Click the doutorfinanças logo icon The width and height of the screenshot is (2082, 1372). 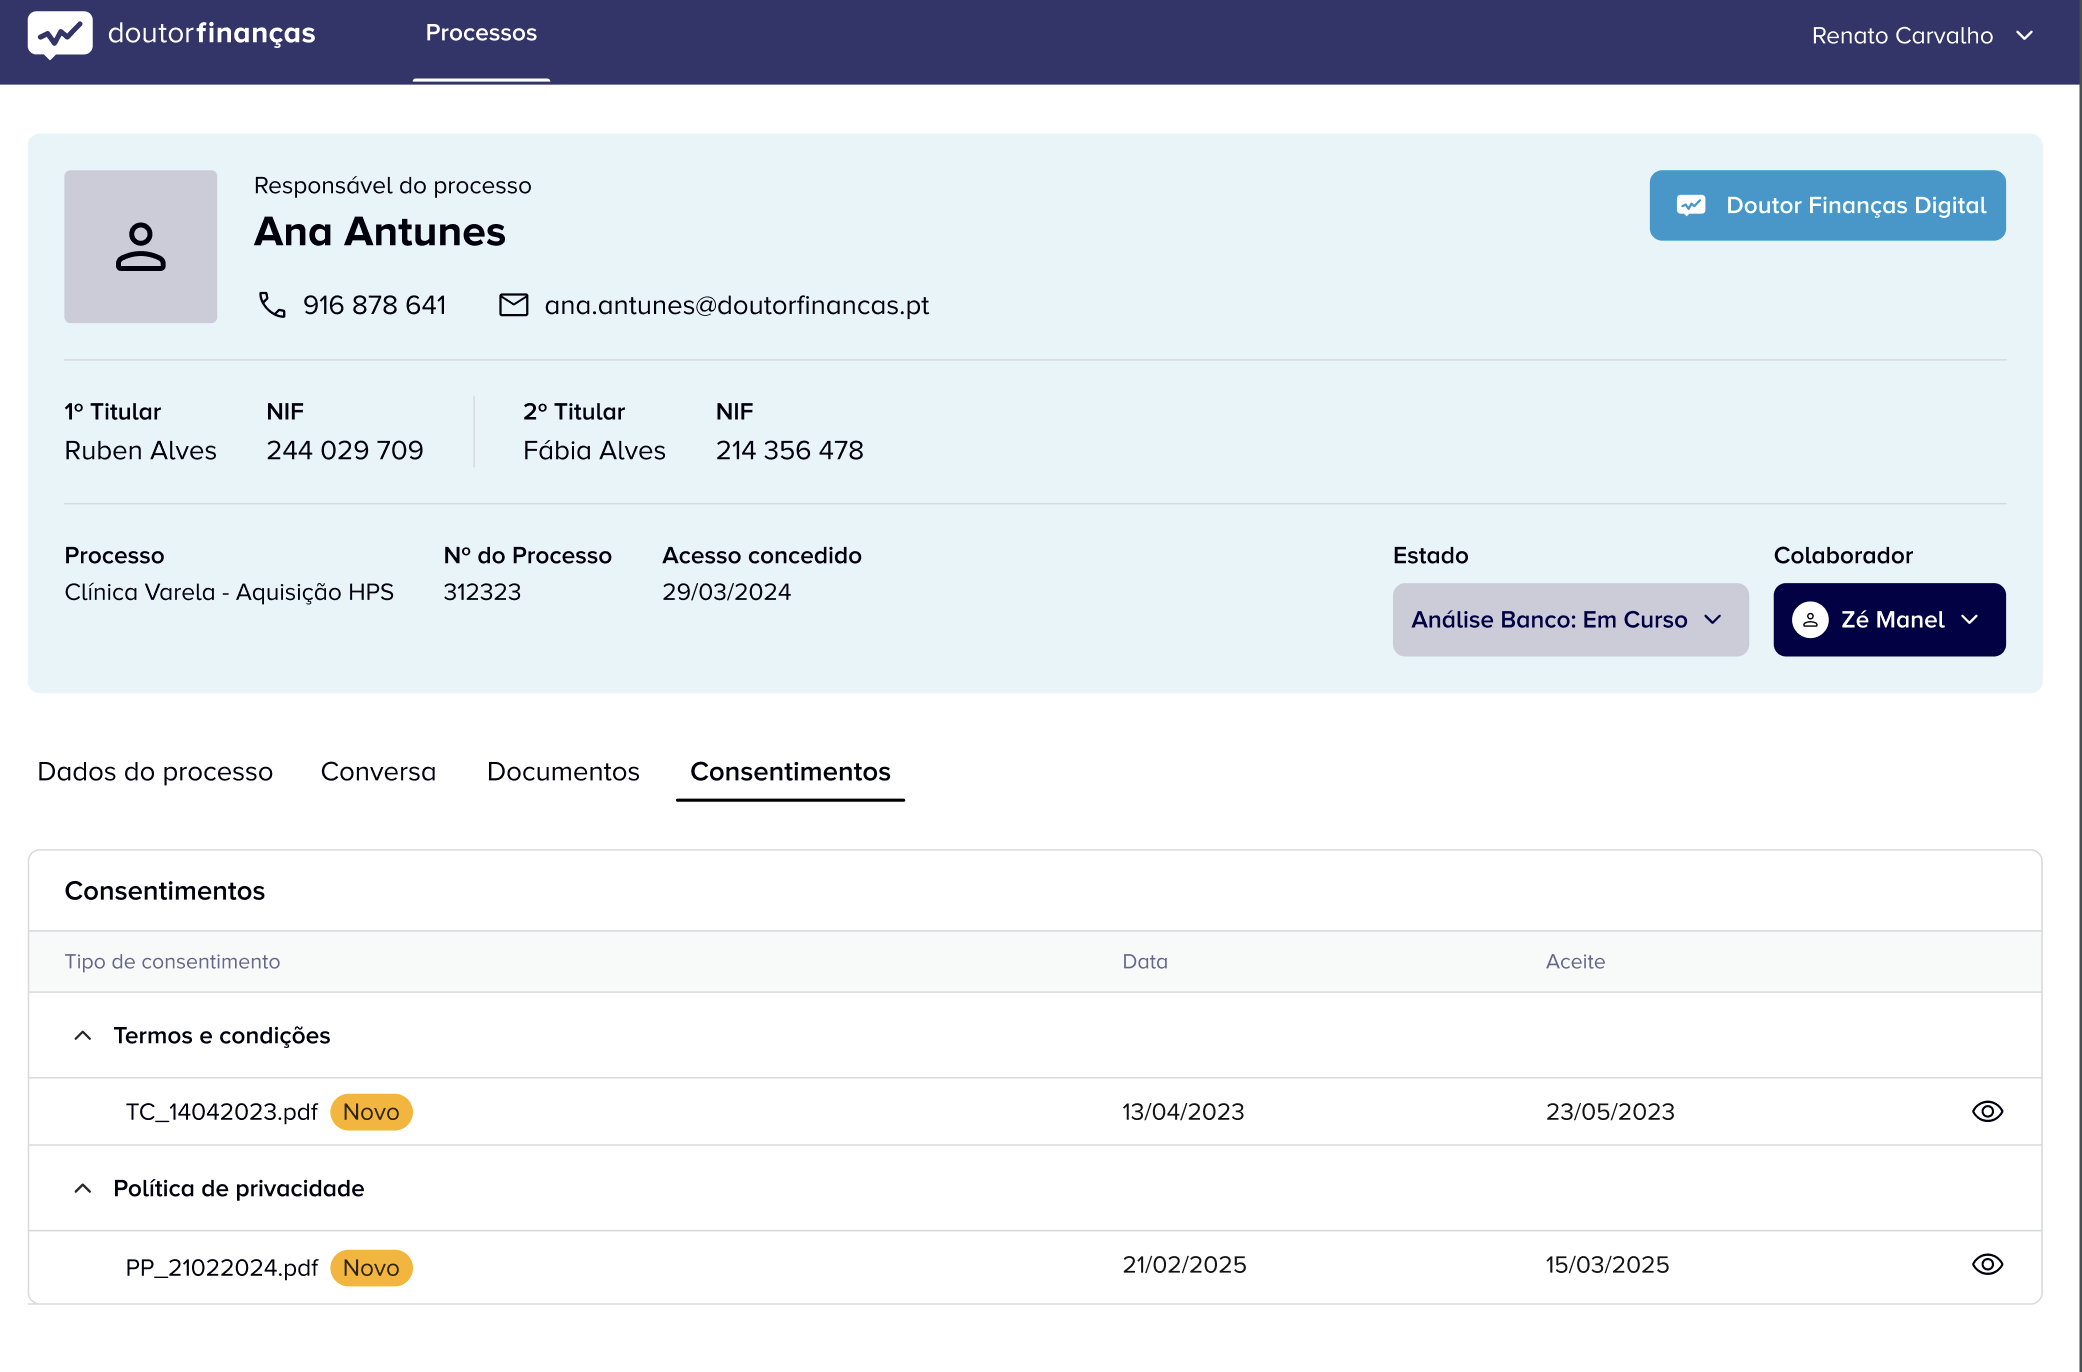(60, 34)
